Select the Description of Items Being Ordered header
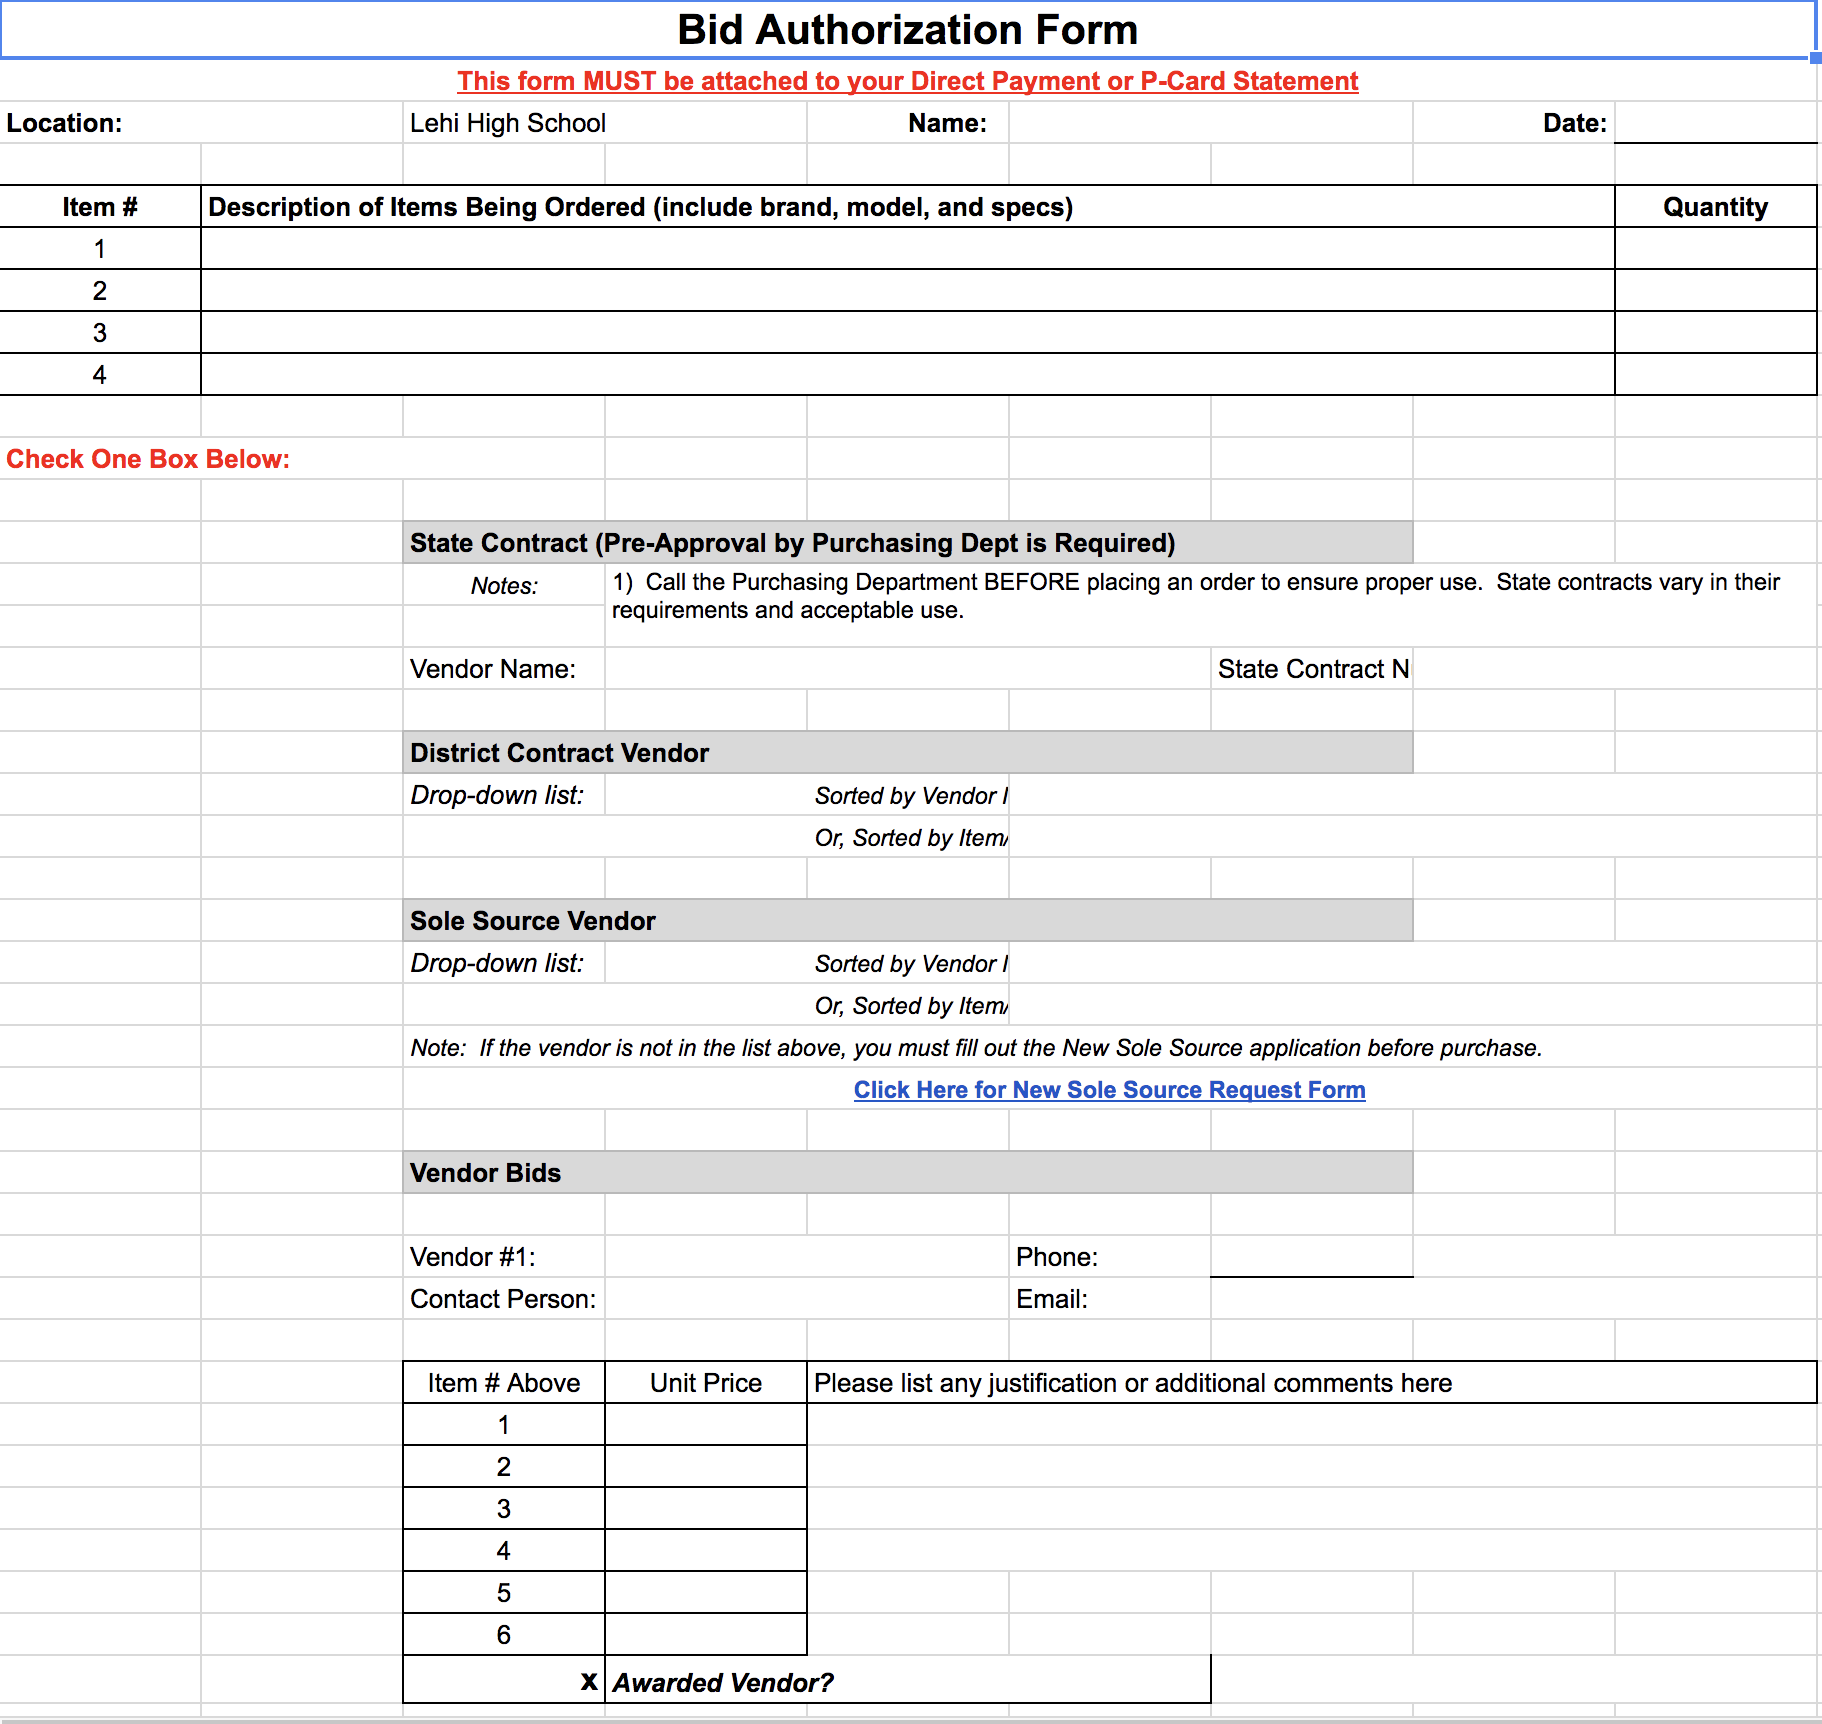1822x1724 pixels. pyautogui.click(x=908, y=207)
